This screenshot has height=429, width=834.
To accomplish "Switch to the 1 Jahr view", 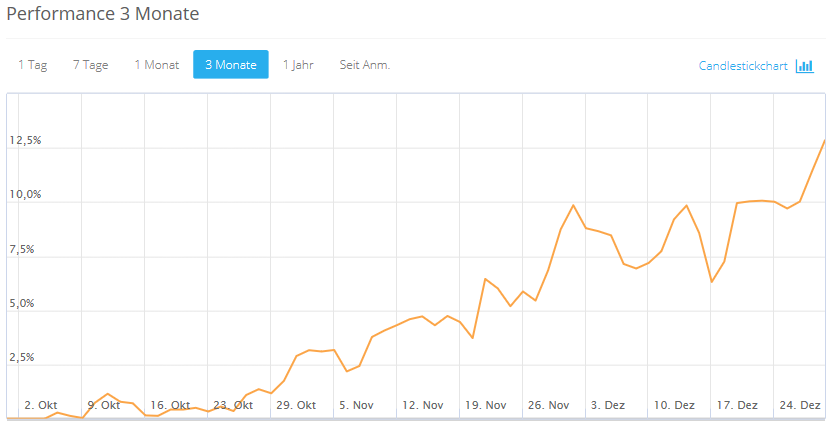I will point(298,65).
